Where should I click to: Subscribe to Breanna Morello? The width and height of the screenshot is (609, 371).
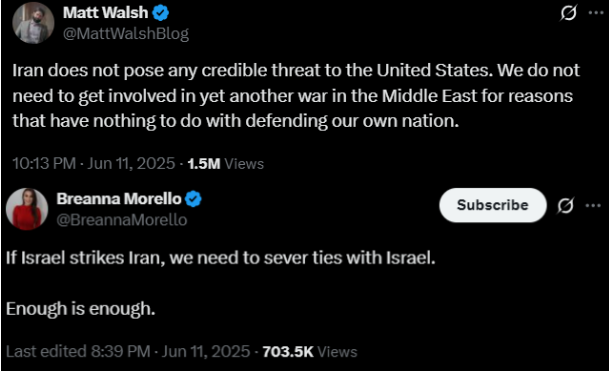tap(493, 205)
